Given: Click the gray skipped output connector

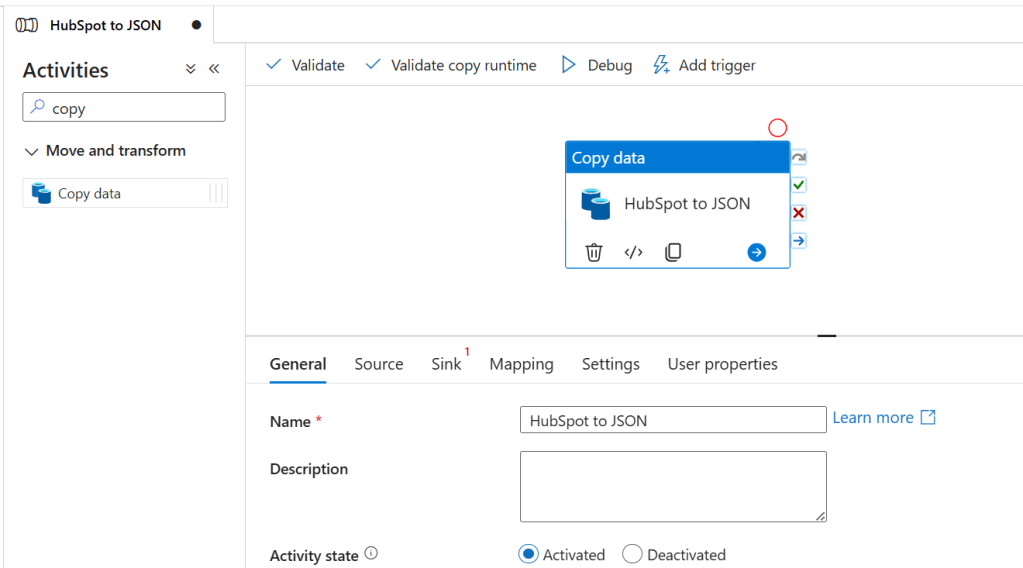Looking at the screenshot, I should 798,158.
